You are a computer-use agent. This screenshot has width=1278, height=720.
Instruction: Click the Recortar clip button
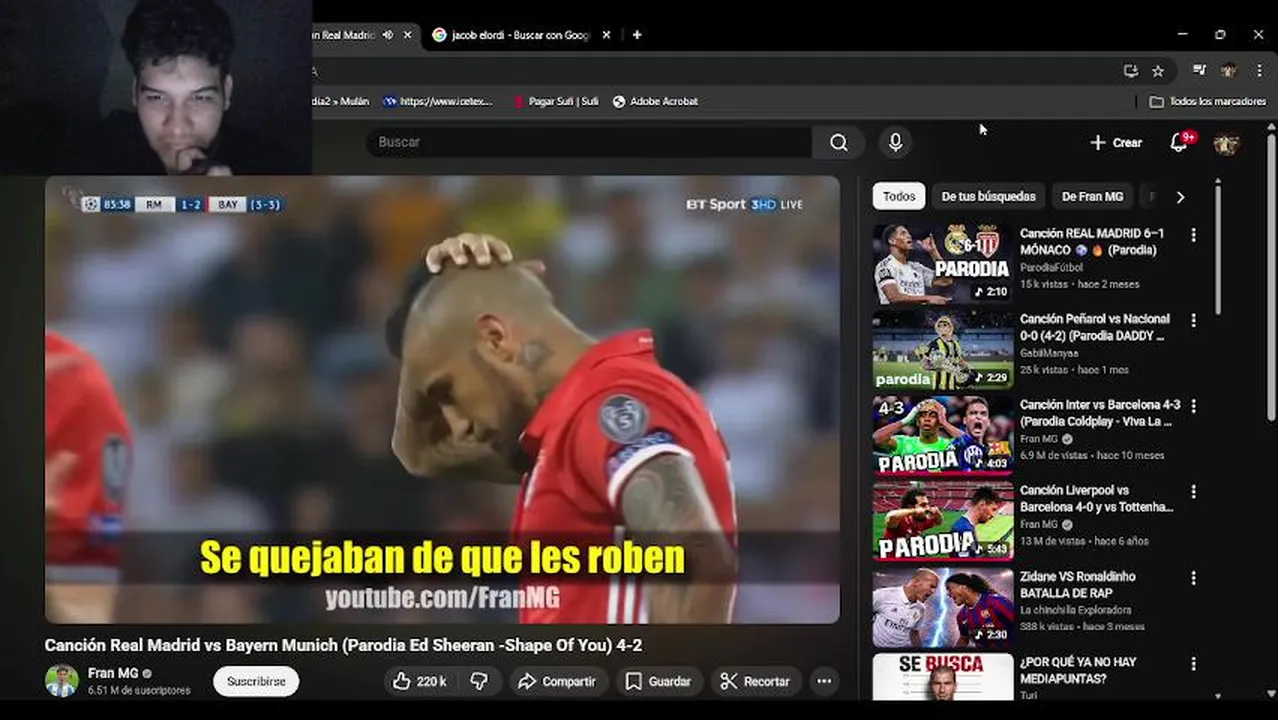point(755,681)
